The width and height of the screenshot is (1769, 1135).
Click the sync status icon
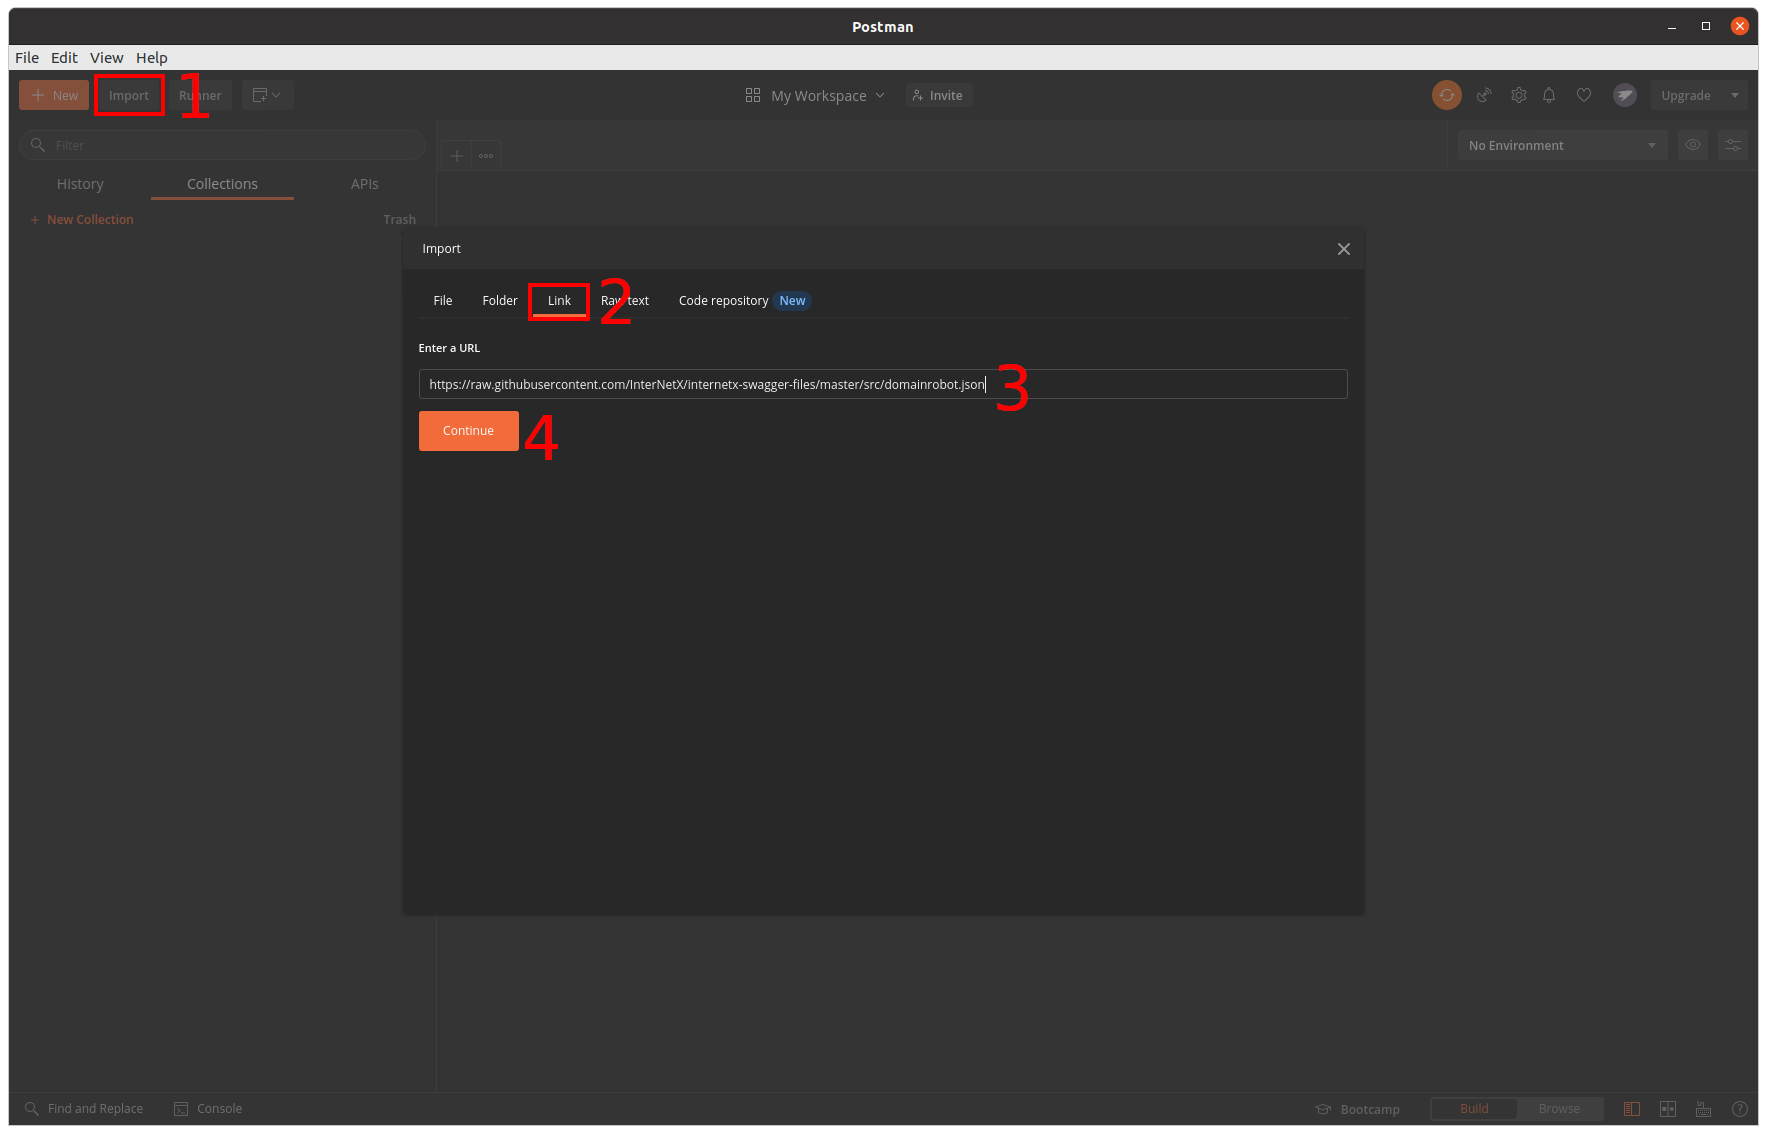(x=1446, y=96)
